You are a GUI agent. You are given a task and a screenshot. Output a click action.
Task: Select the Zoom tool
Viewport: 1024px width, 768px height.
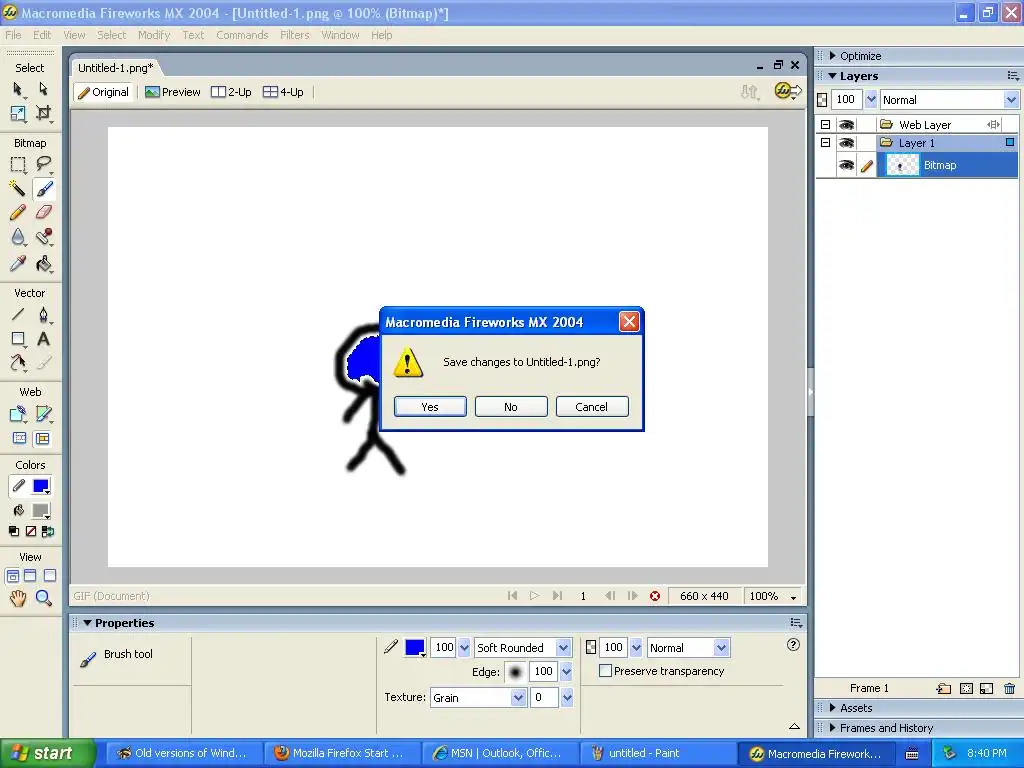pyautogui.click(x=44, y=598)
